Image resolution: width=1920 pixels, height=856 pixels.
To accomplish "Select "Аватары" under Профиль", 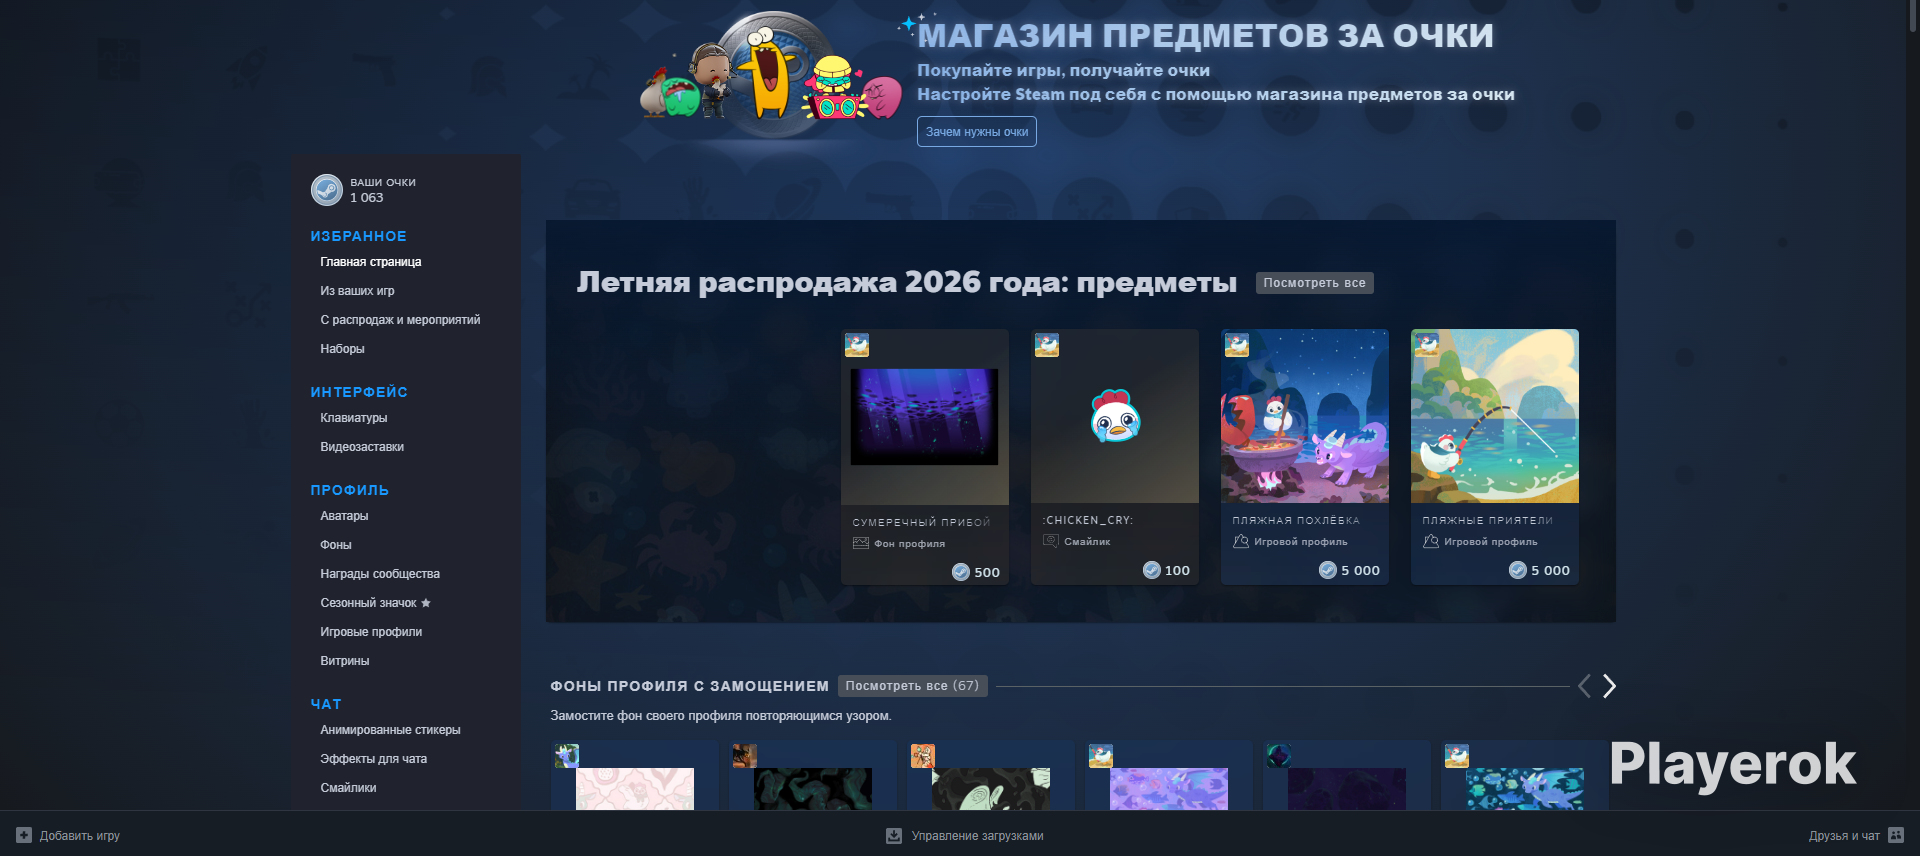I will 344,516.
